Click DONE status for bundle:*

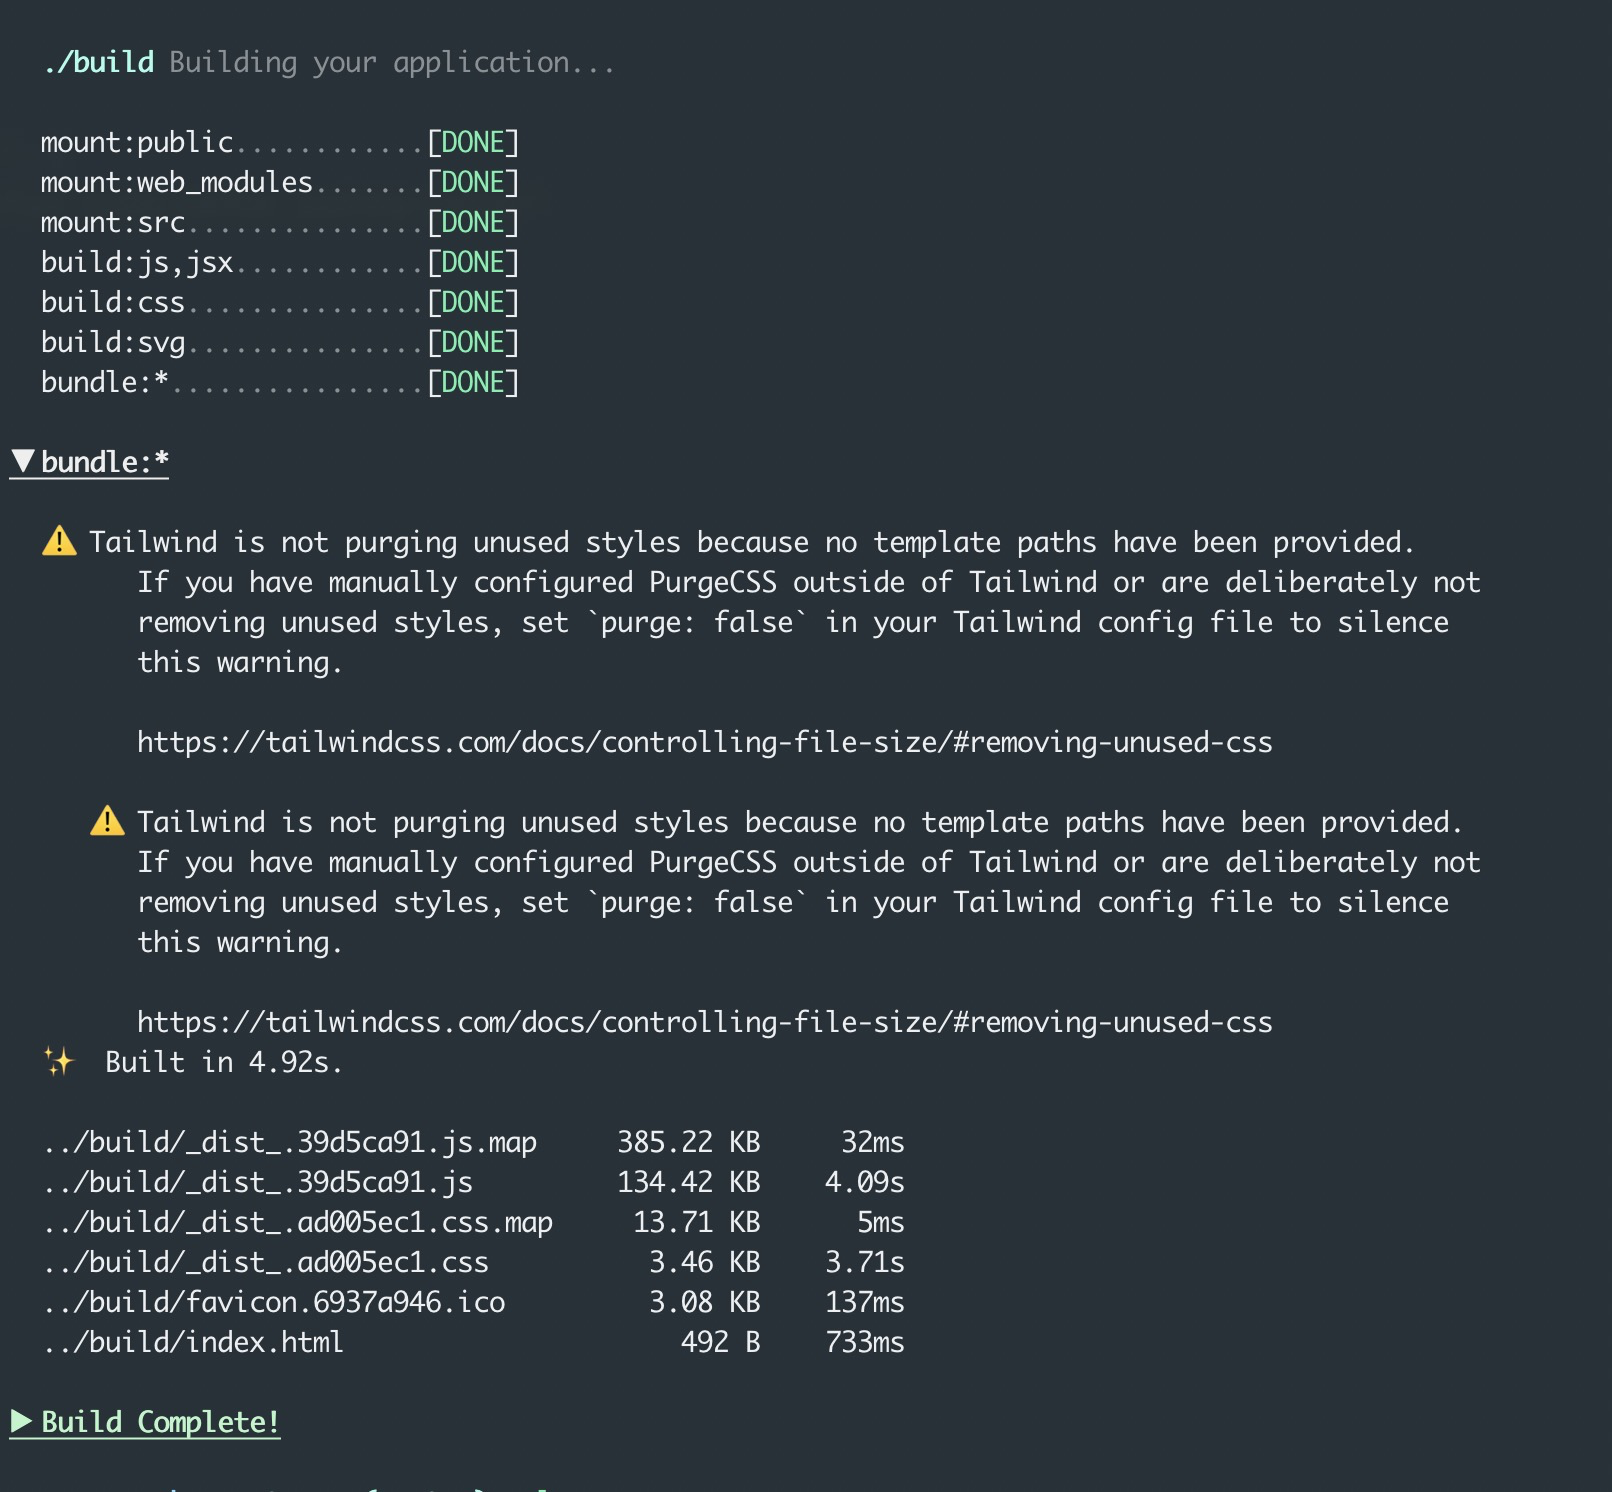pos(473,382)
